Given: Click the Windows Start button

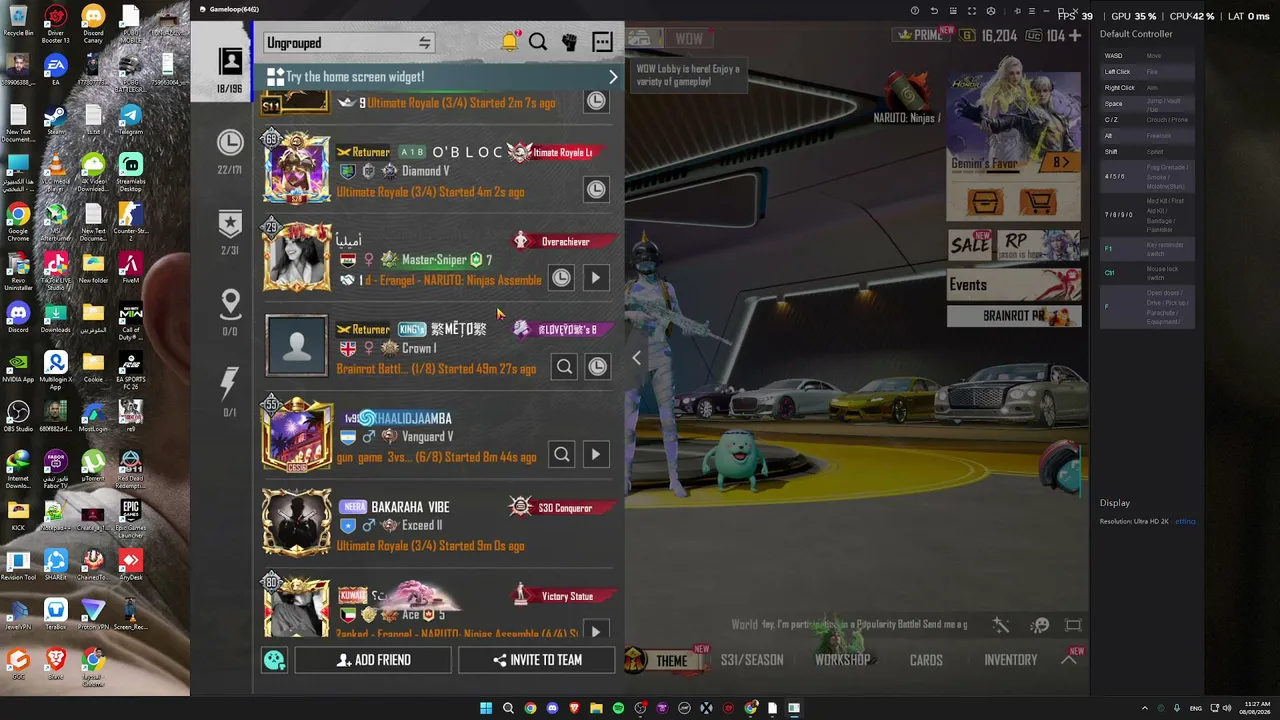Looking at the screenshot, I should tap(486, 708).
